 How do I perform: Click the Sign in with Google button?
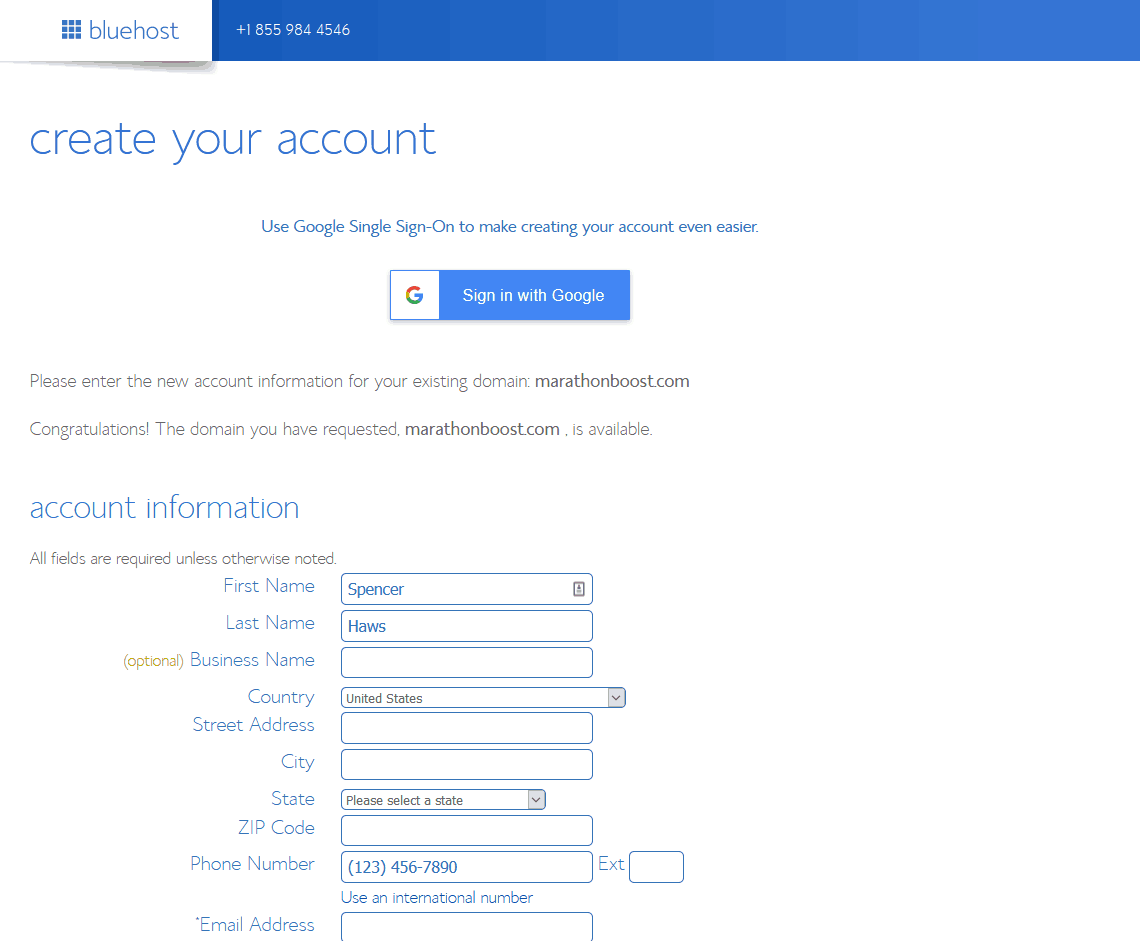(x=510, y=295)
